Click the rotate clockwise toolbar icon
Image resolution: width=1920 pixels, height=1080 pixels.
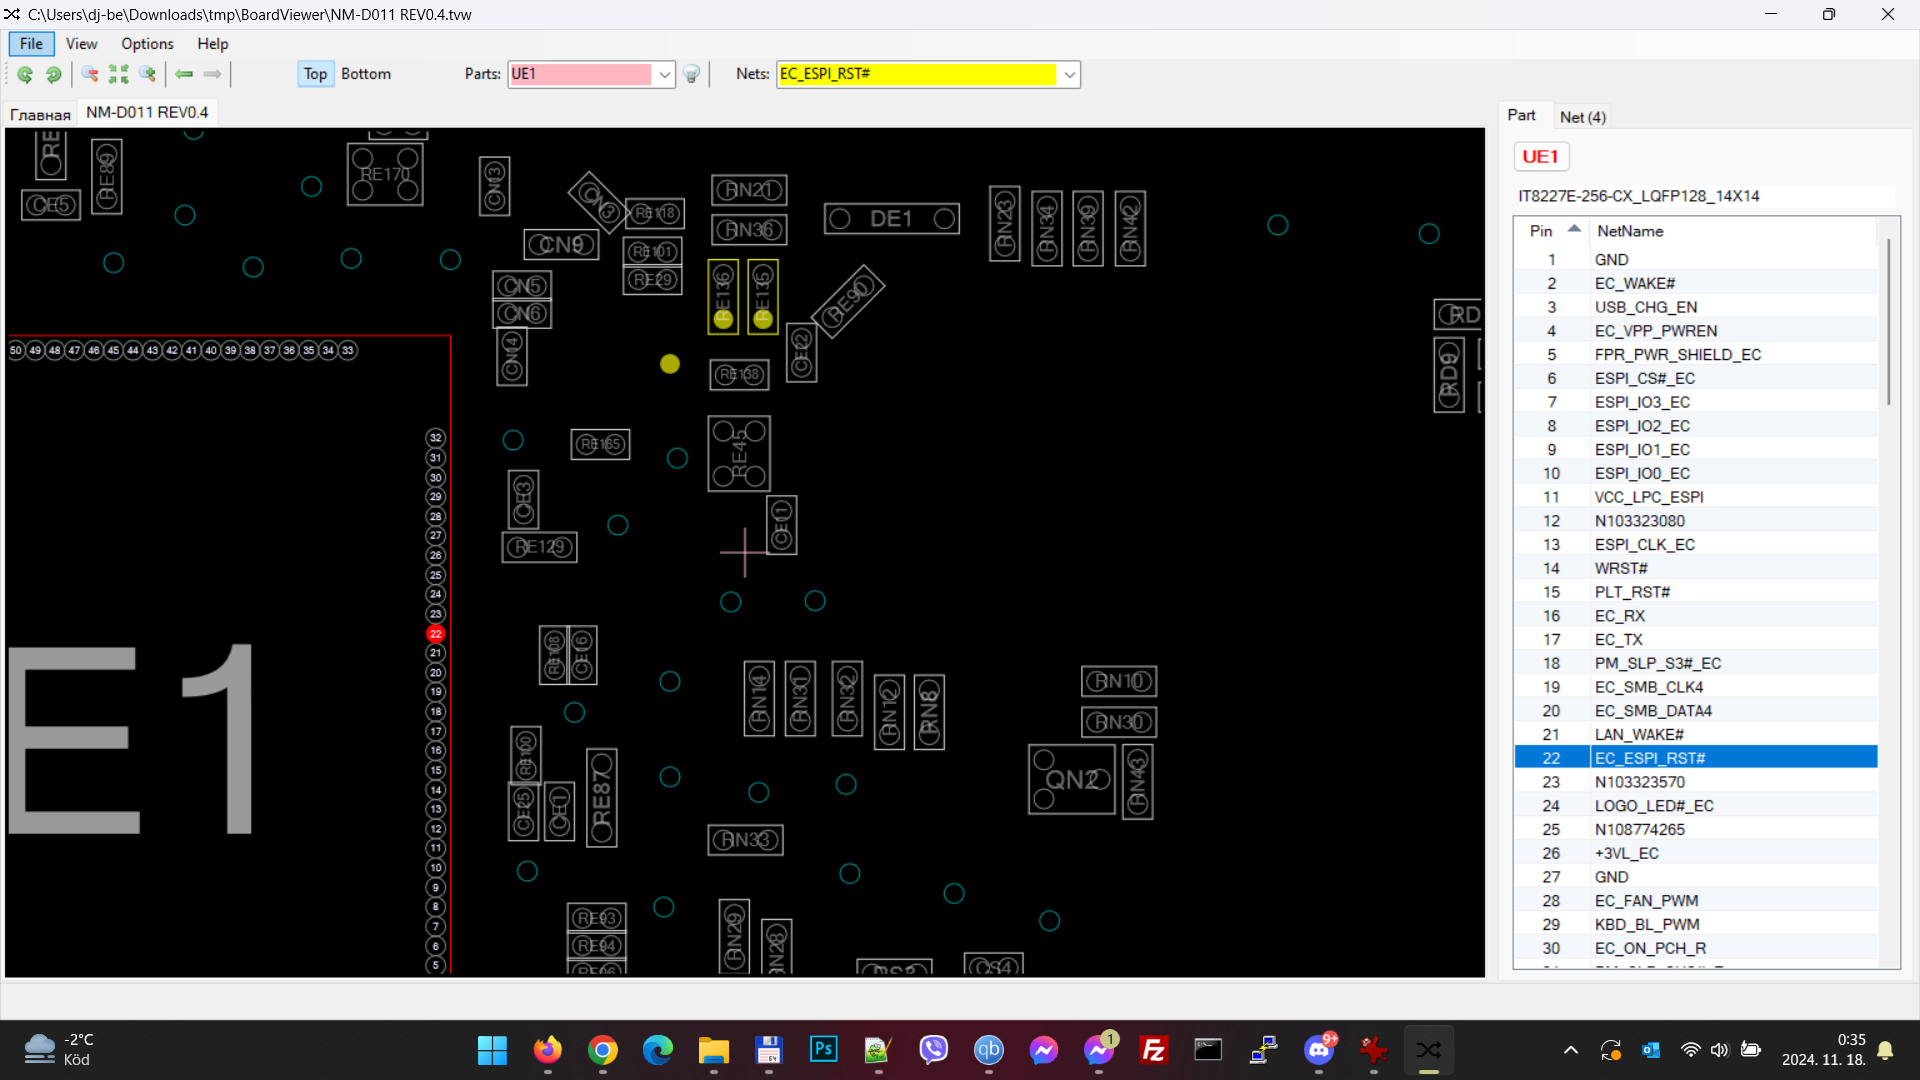coord(54,74)
